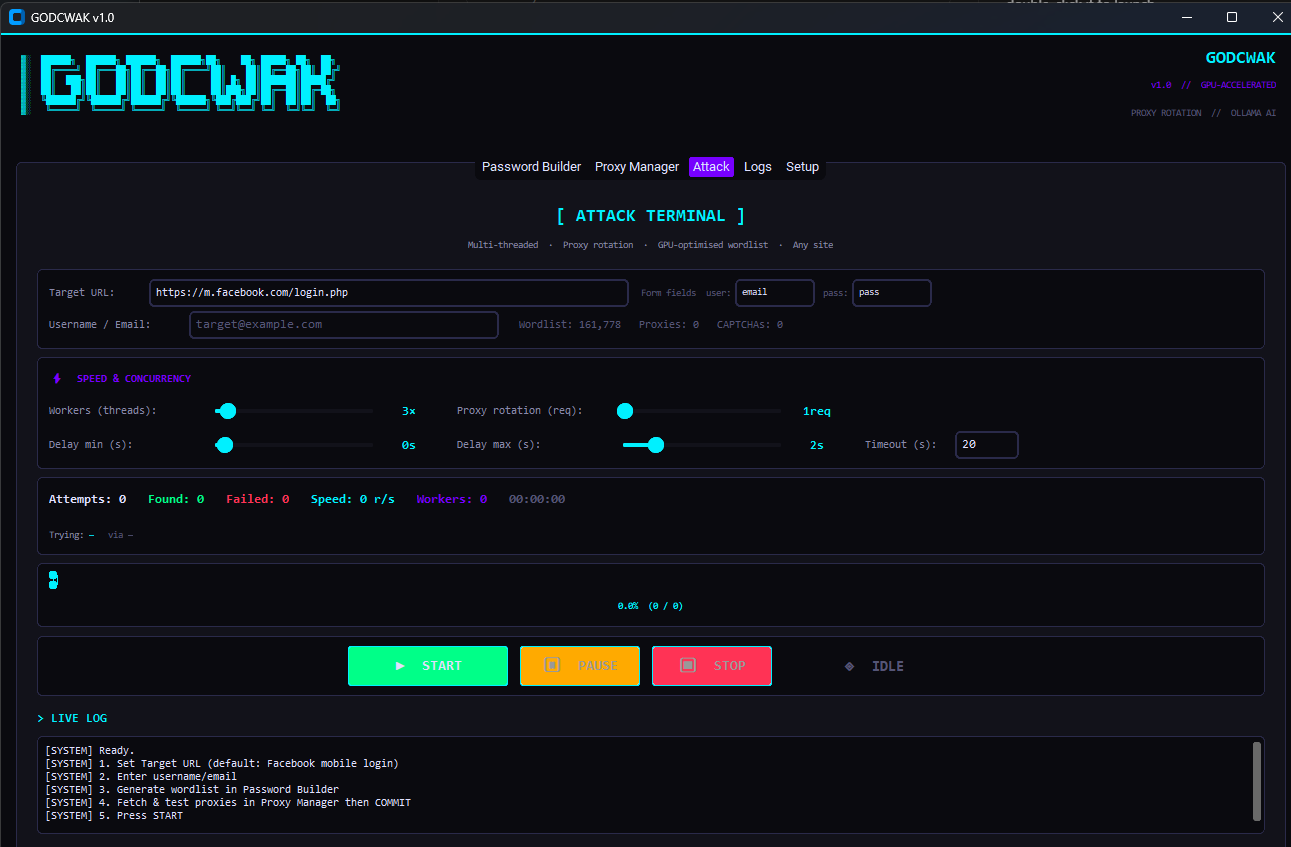Click the START button
Viewport: 1291px width, 847px height.
coord(428,666)
